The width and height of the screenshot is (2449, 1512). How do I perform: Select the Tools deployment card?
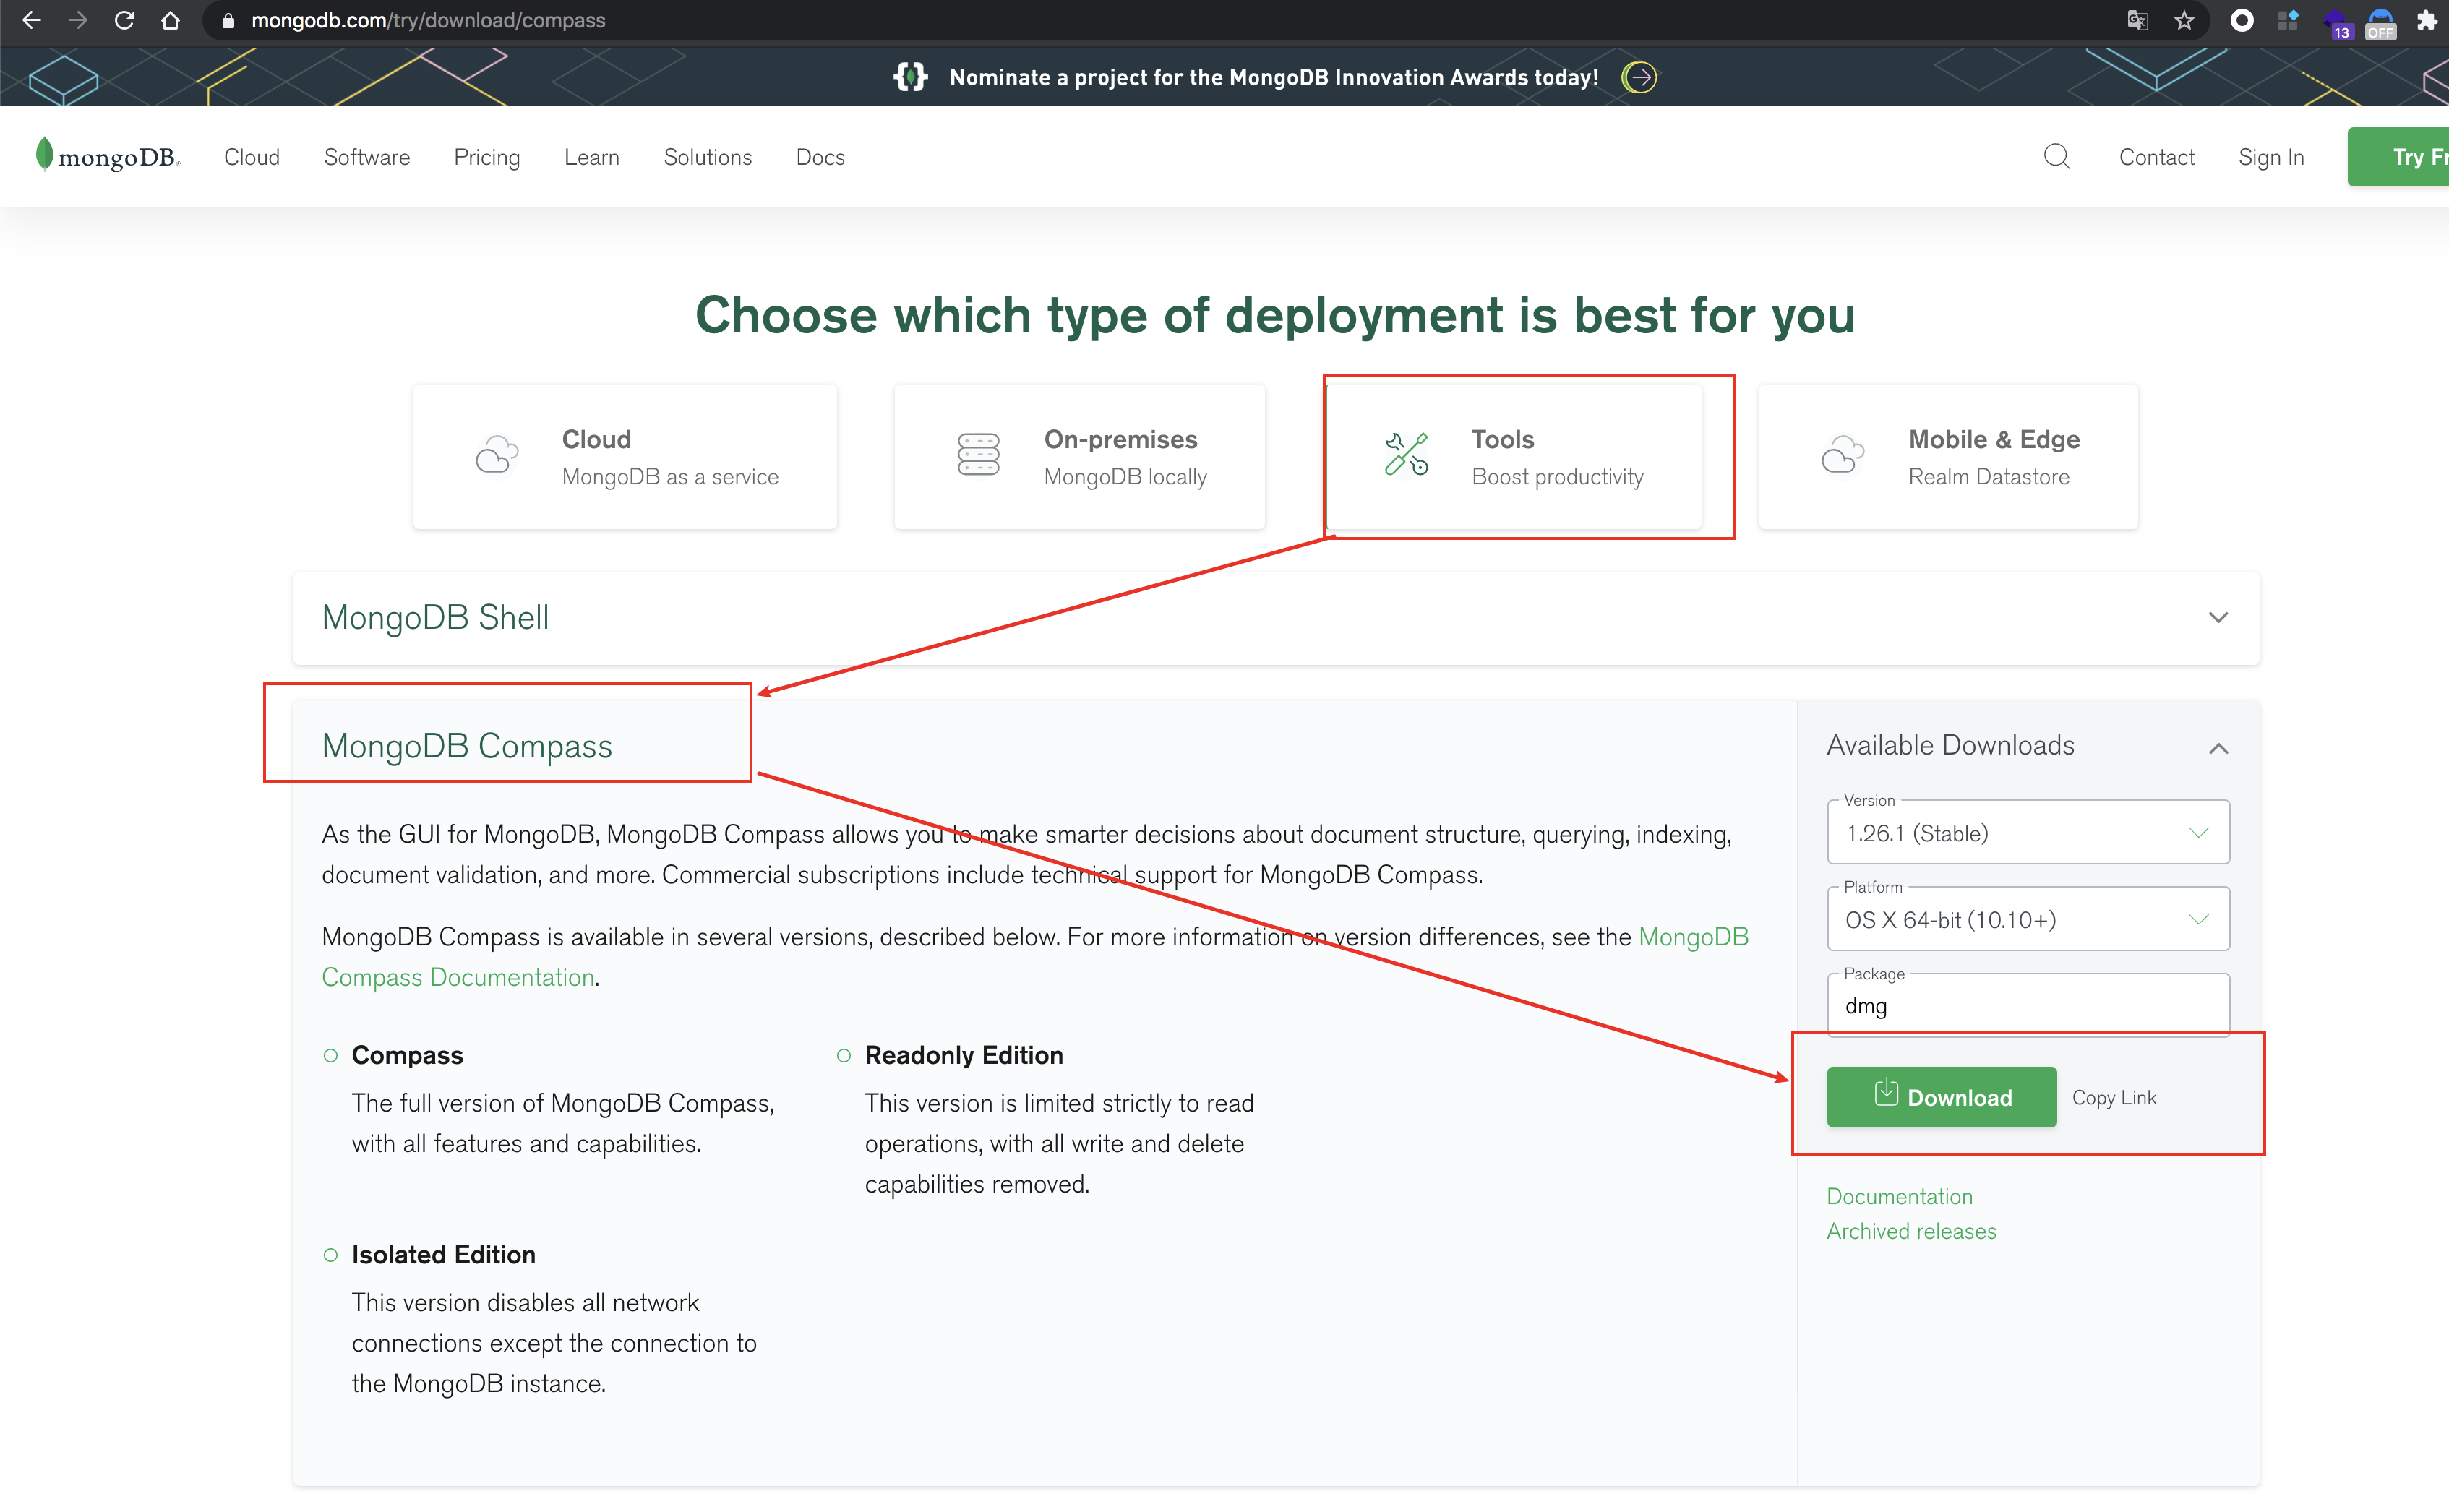(1514, 457)
